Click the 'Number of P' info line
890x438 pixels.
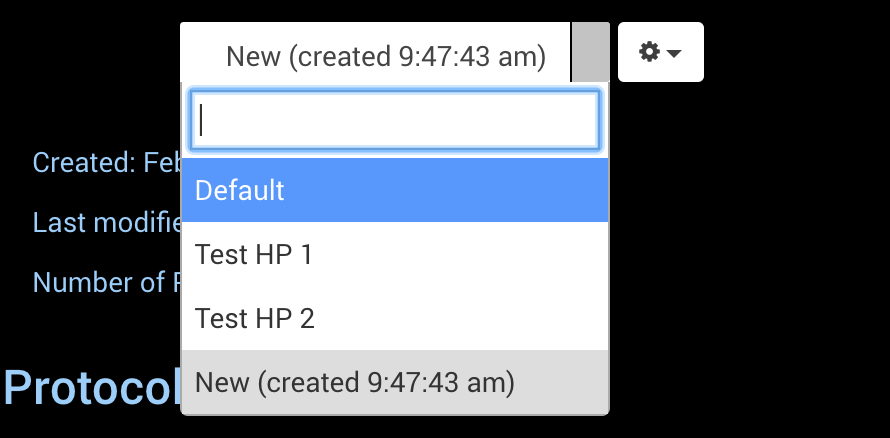[107, 282]
